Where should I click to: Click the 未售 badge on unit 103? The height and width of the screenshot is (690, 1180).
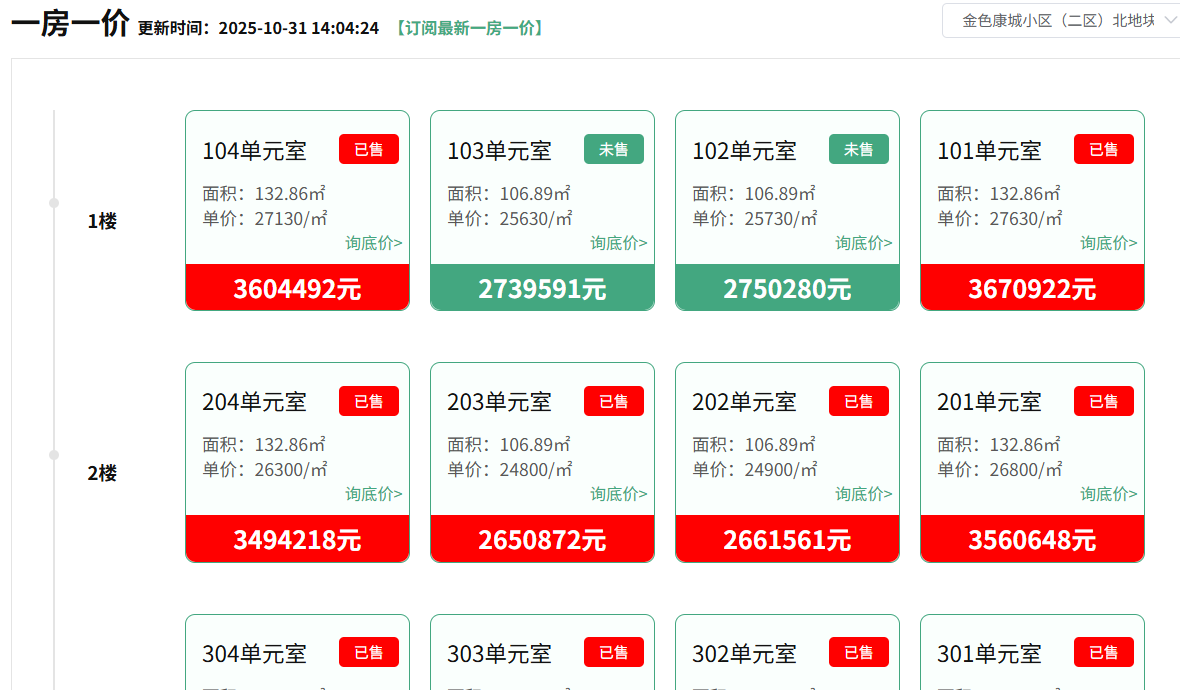613,149
